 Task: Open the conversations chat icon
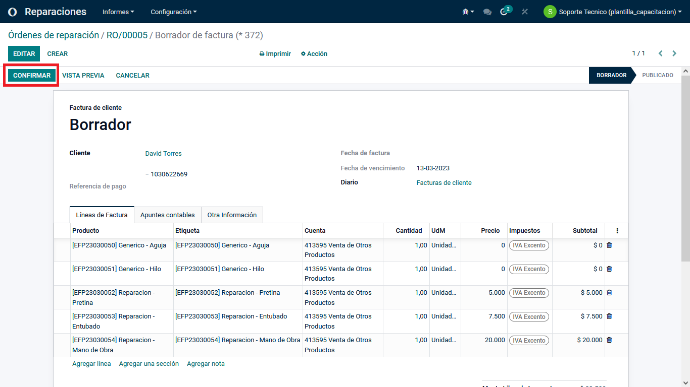tap(487, 12)
